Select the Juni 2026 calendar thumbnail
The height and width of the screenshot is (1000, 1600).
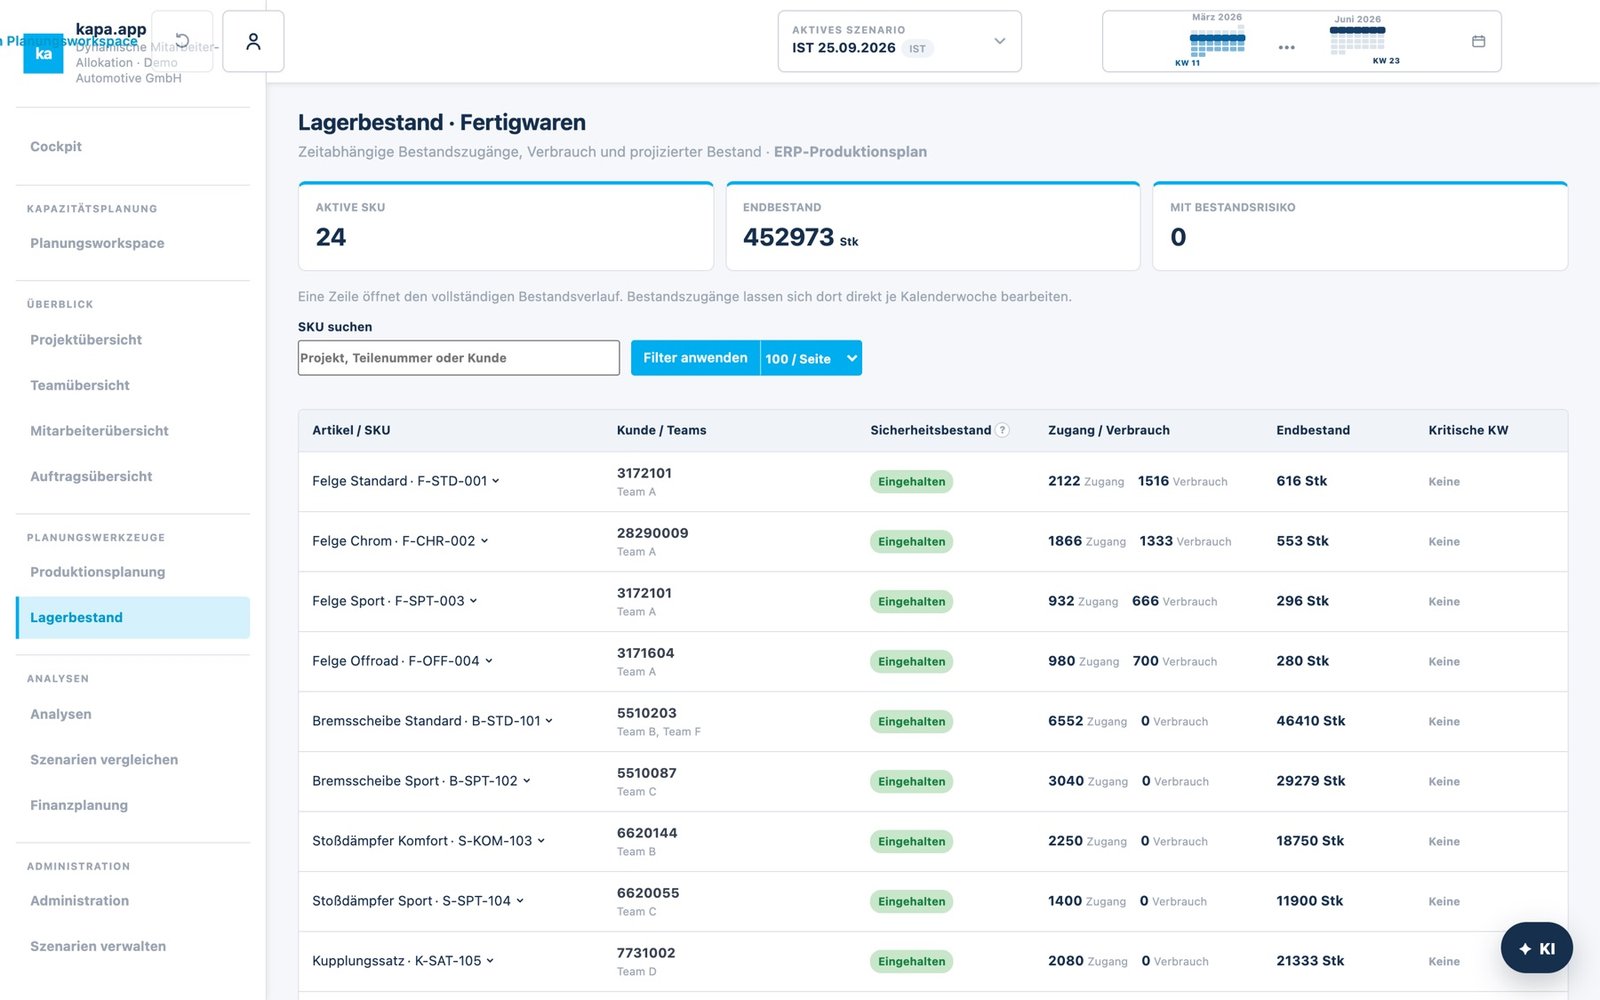click(1358, 40)
